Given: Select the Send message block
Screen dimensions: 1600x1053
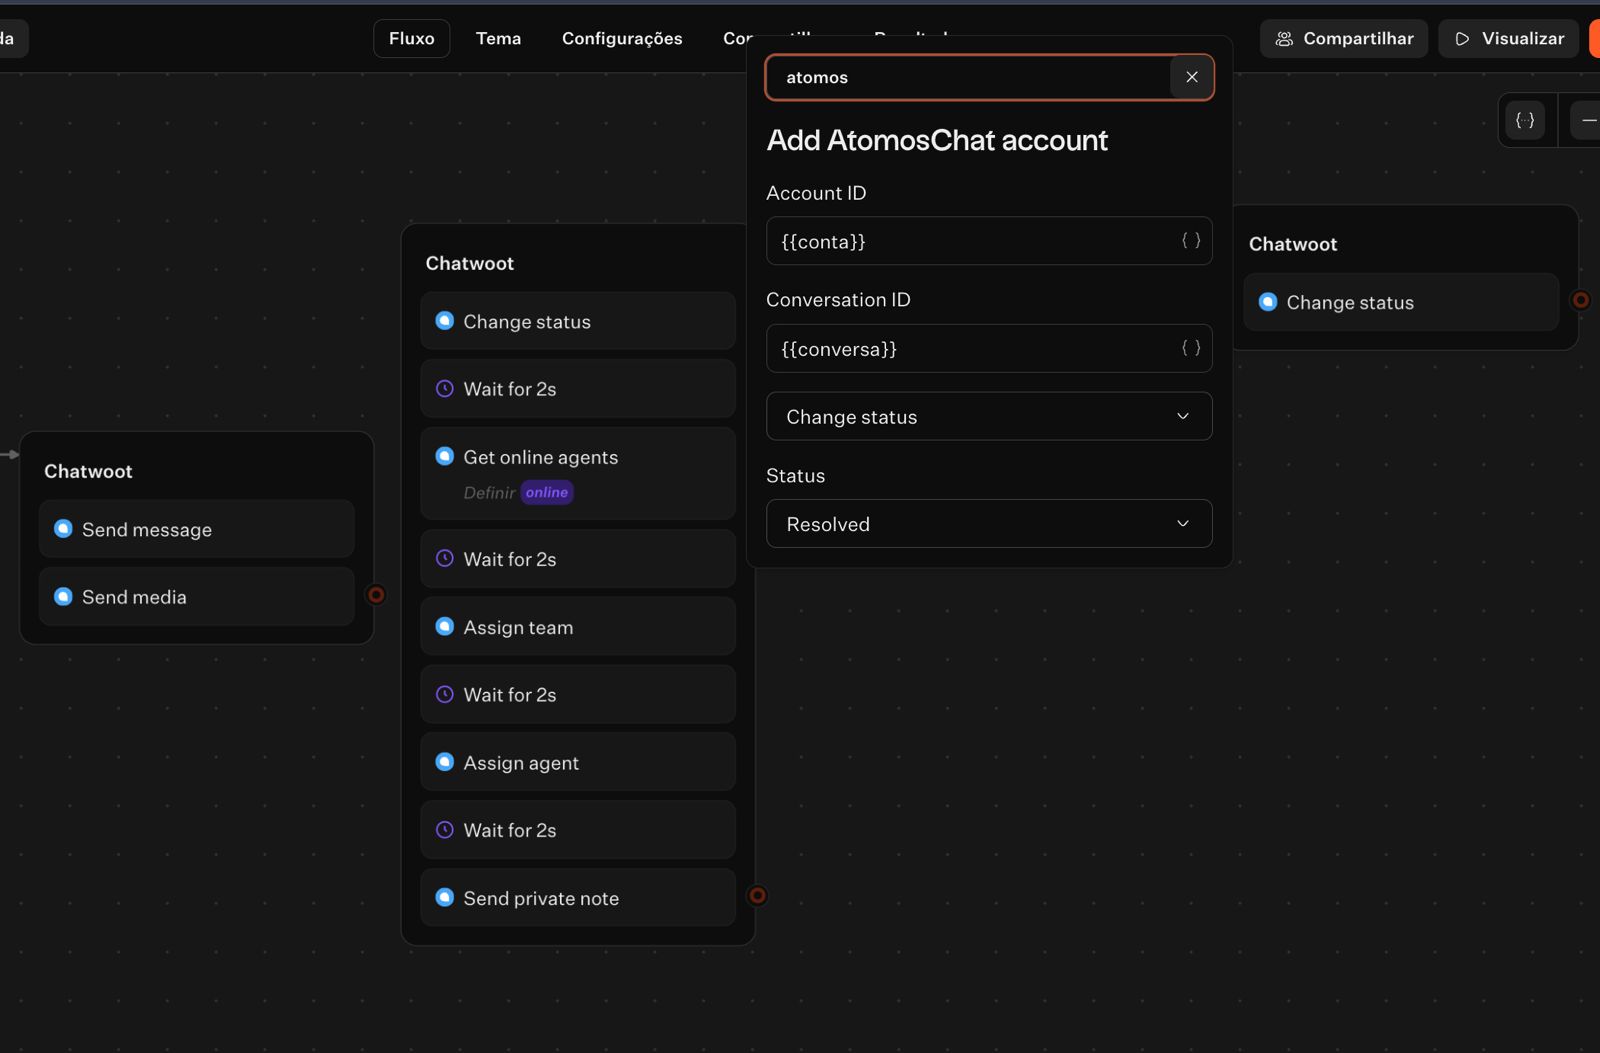Looking at the screenshot, I should [196, 529].
